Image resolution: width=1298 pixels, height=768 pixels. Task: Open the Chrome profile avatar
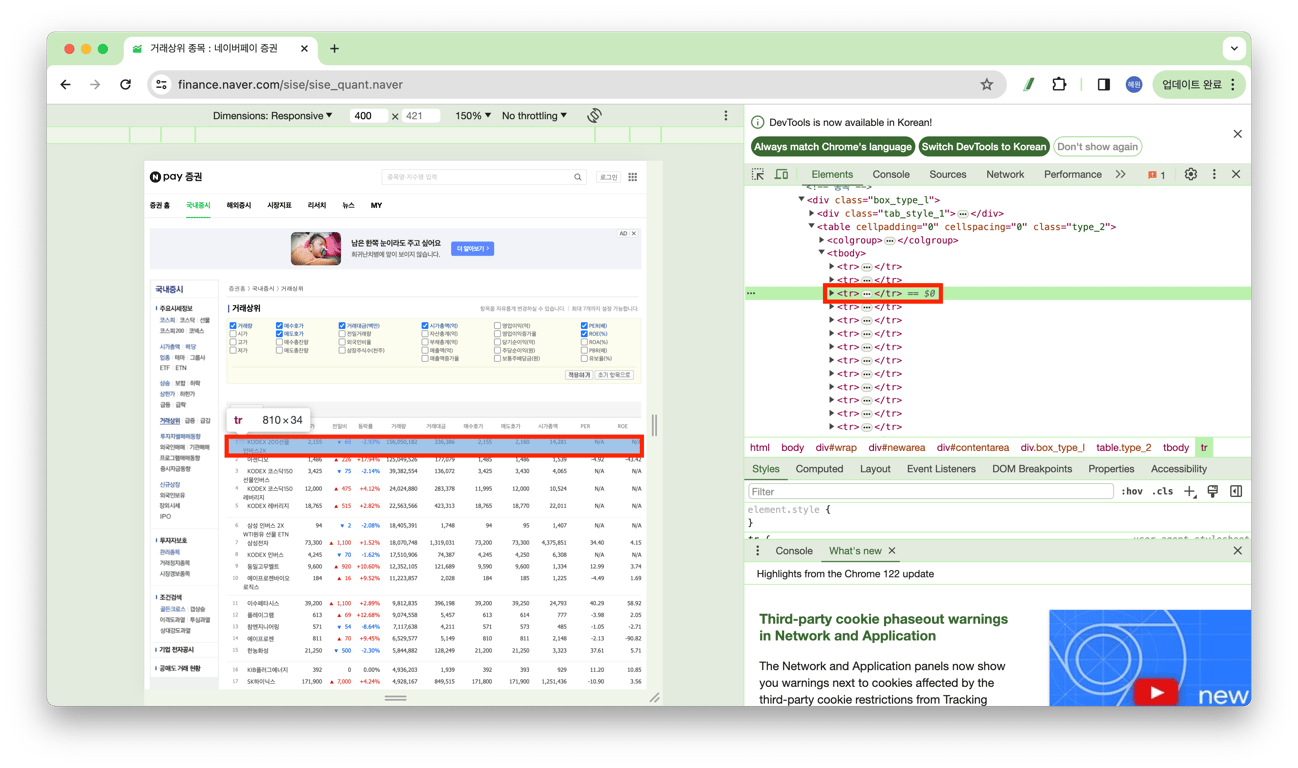click(x=1134, y=85)
